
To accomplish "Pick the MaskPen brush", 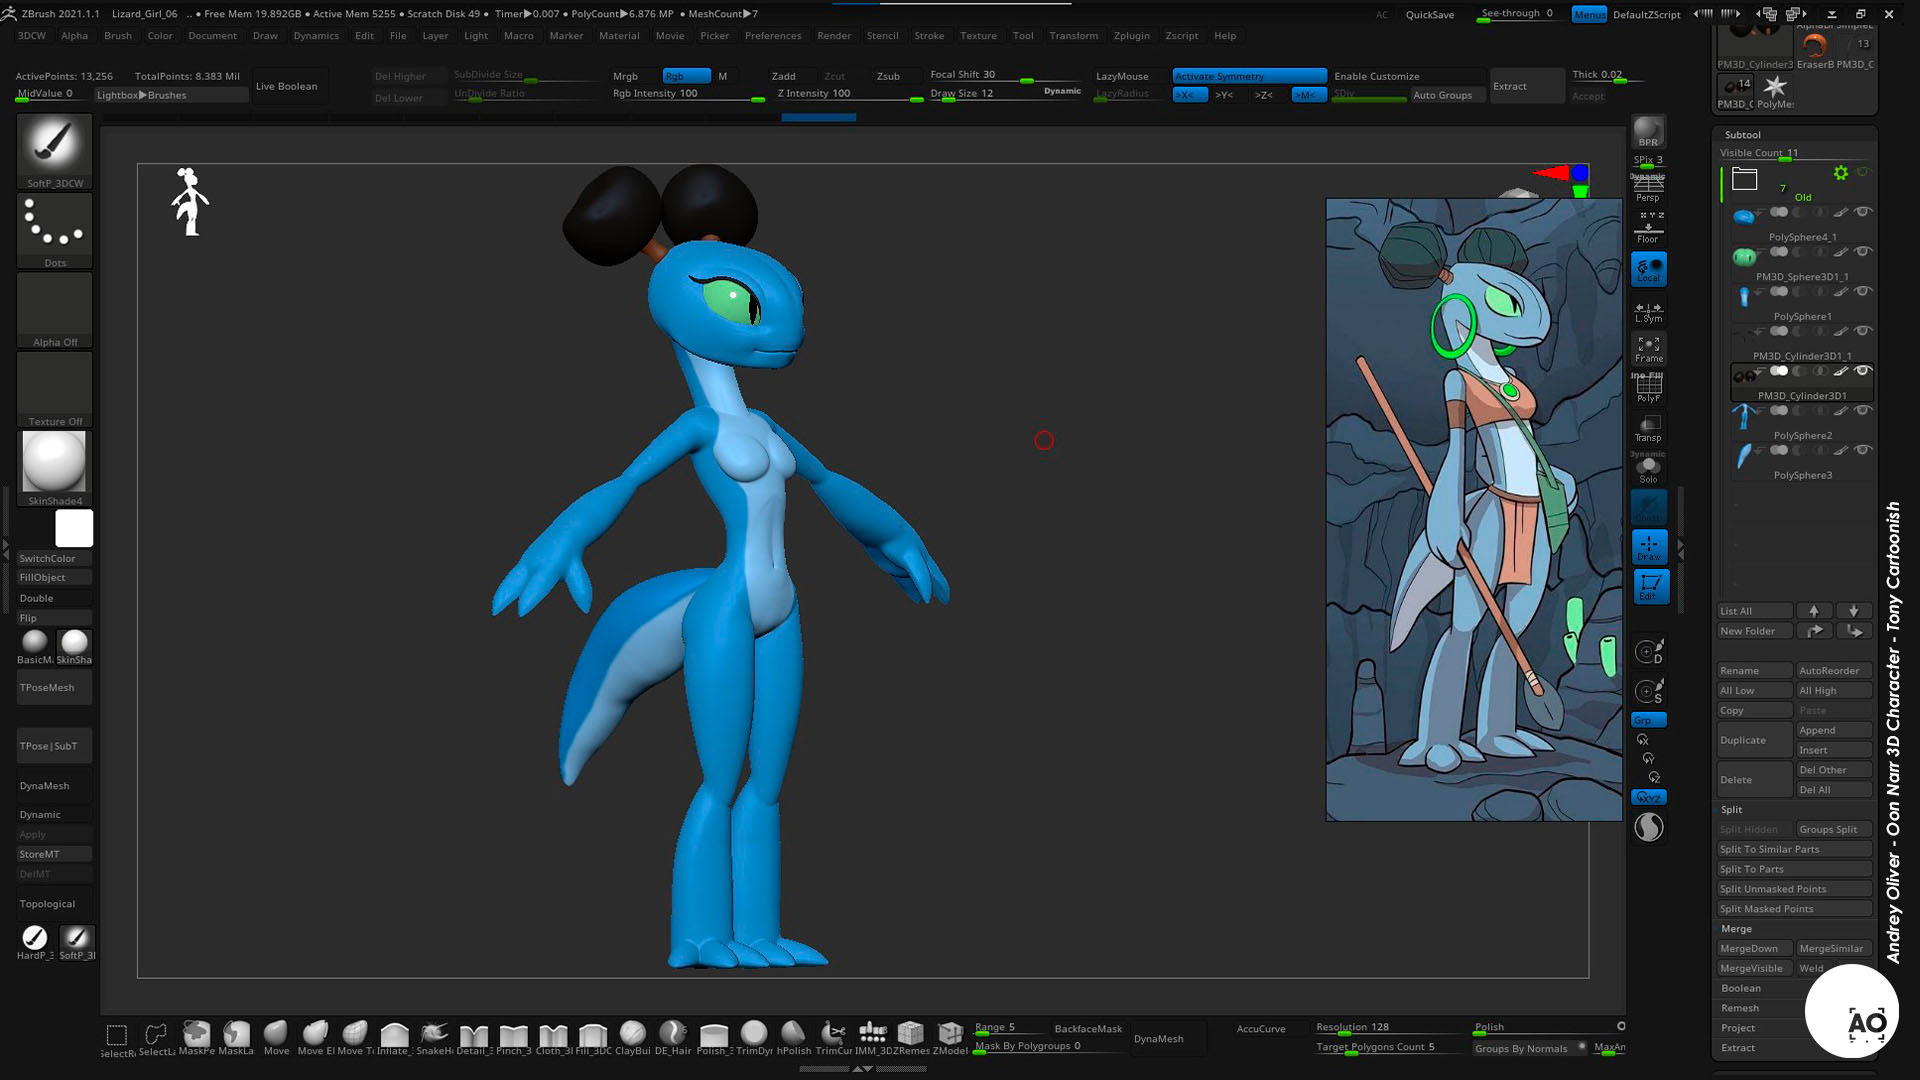I will click(196, 1038).
